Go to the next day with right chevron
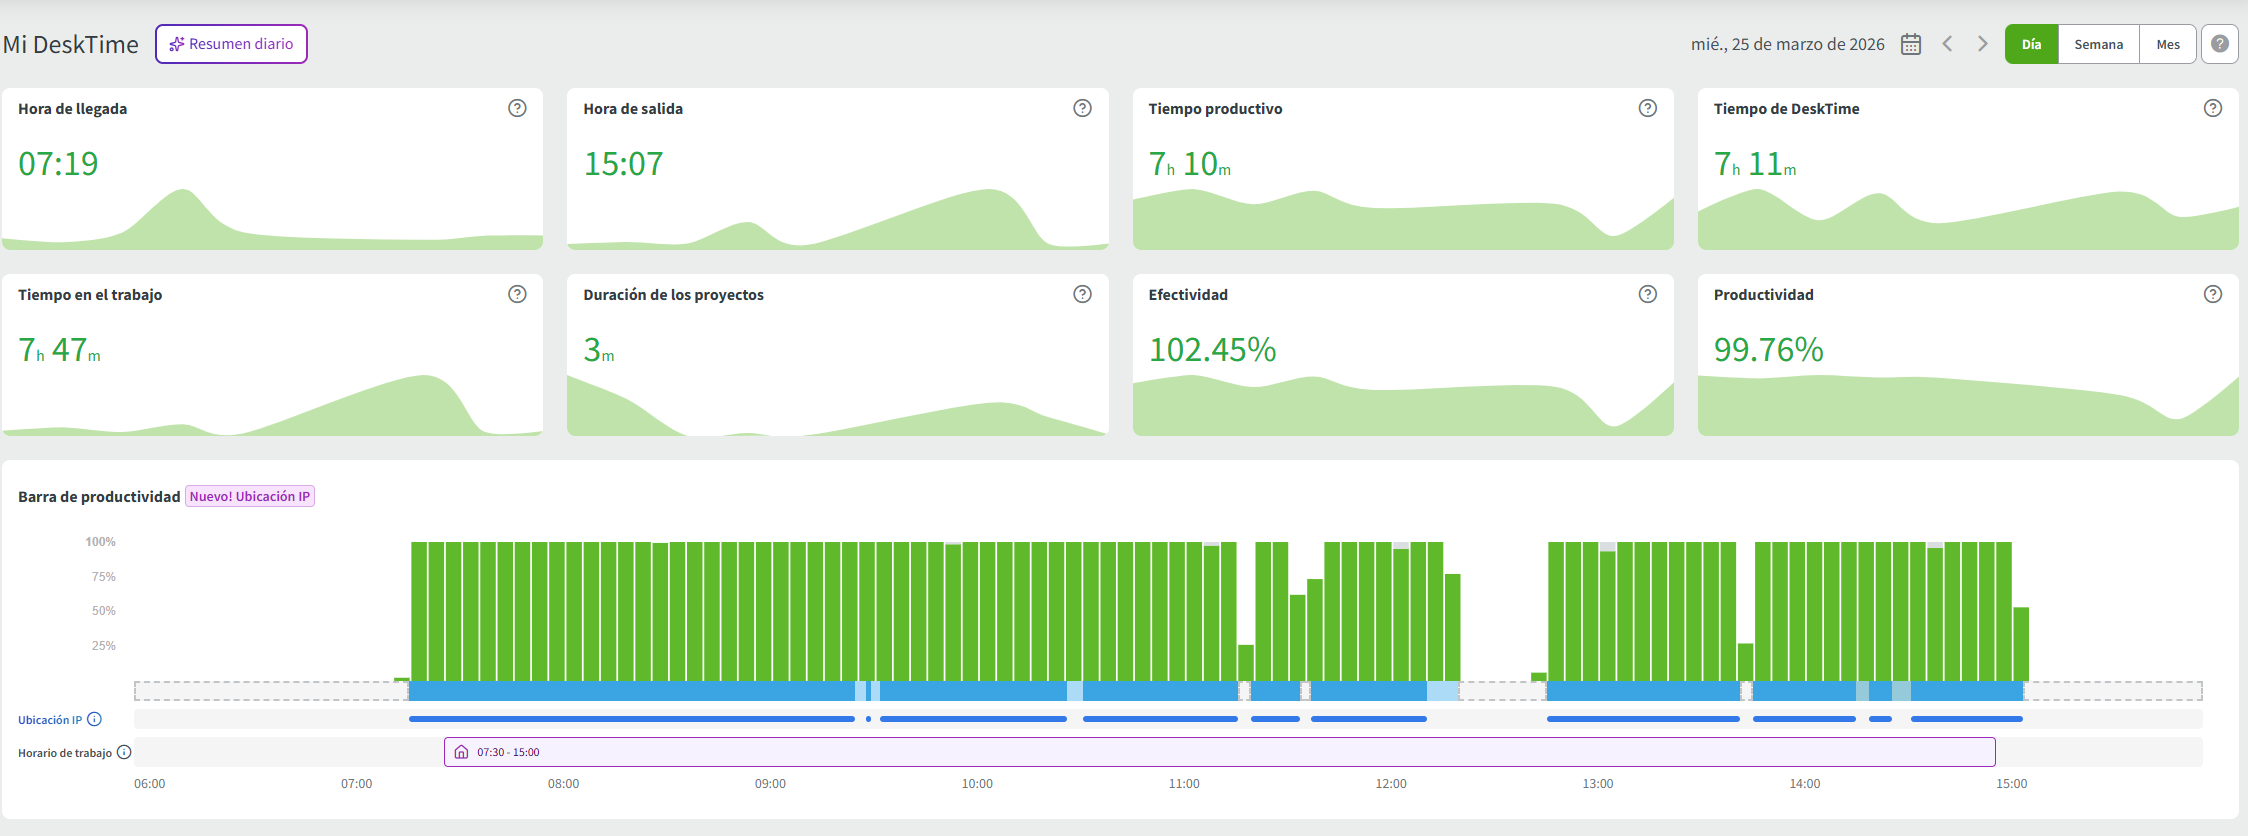This screenshot has width=2248, height=836. click(1982, 44)
